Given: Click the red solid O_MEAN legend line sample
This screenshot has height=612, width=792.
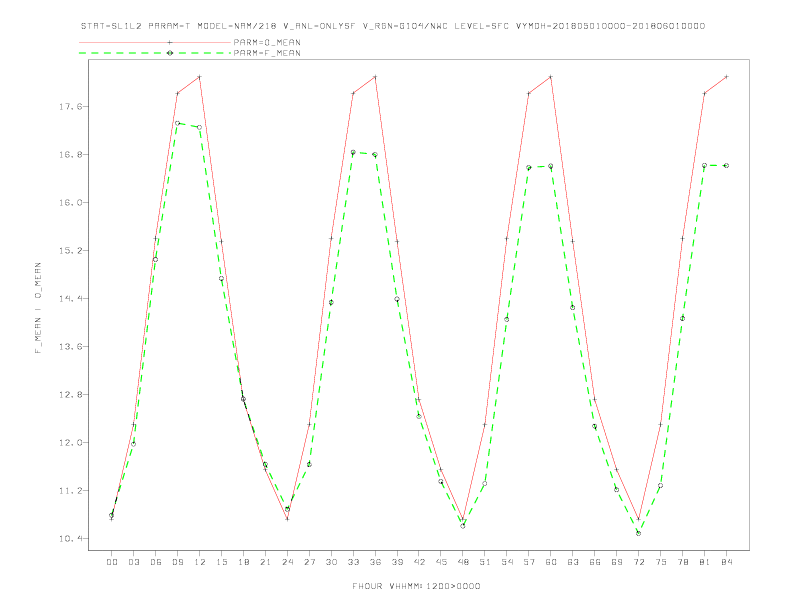Looking at the screenshot, I should point(155,42).
